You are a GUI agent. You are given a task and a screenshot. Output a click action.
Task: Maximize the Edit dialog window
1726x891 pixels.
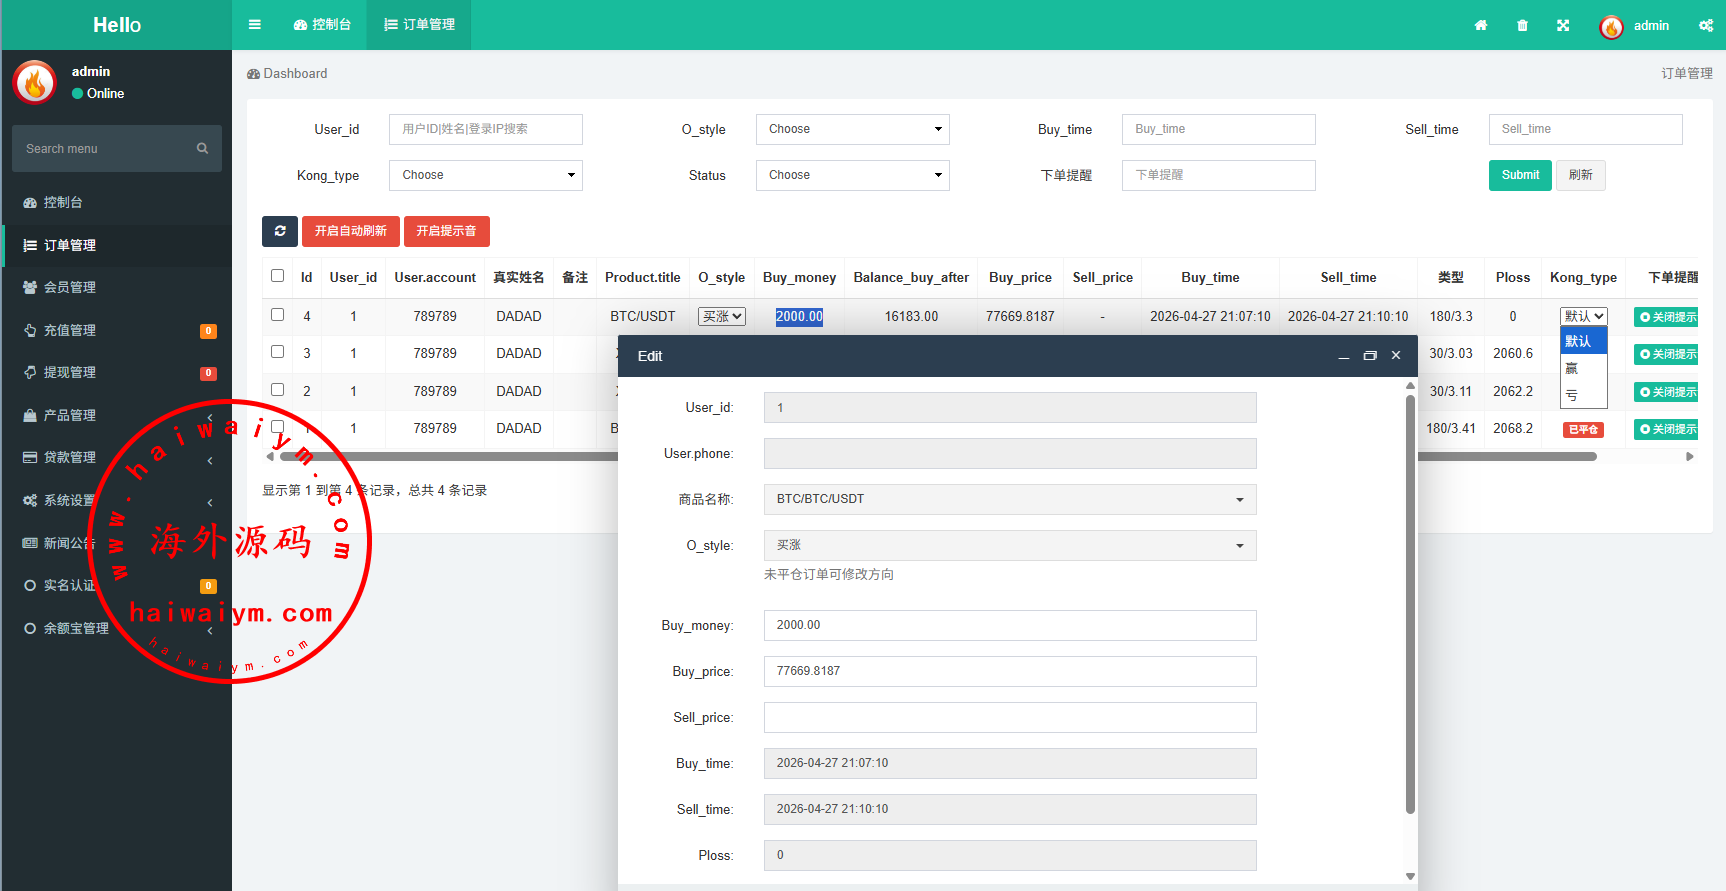[1370, 356]
